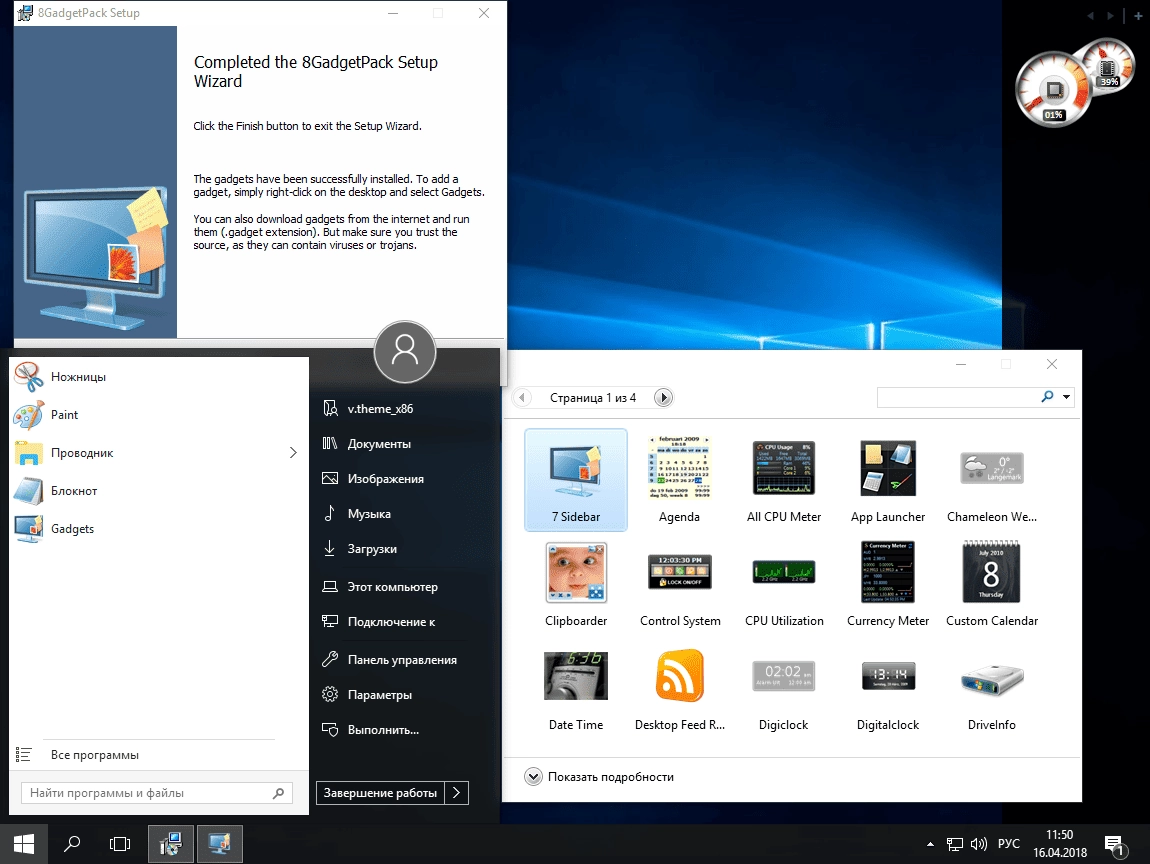Click the gadget gallery search field

click(x=958, y=397)
